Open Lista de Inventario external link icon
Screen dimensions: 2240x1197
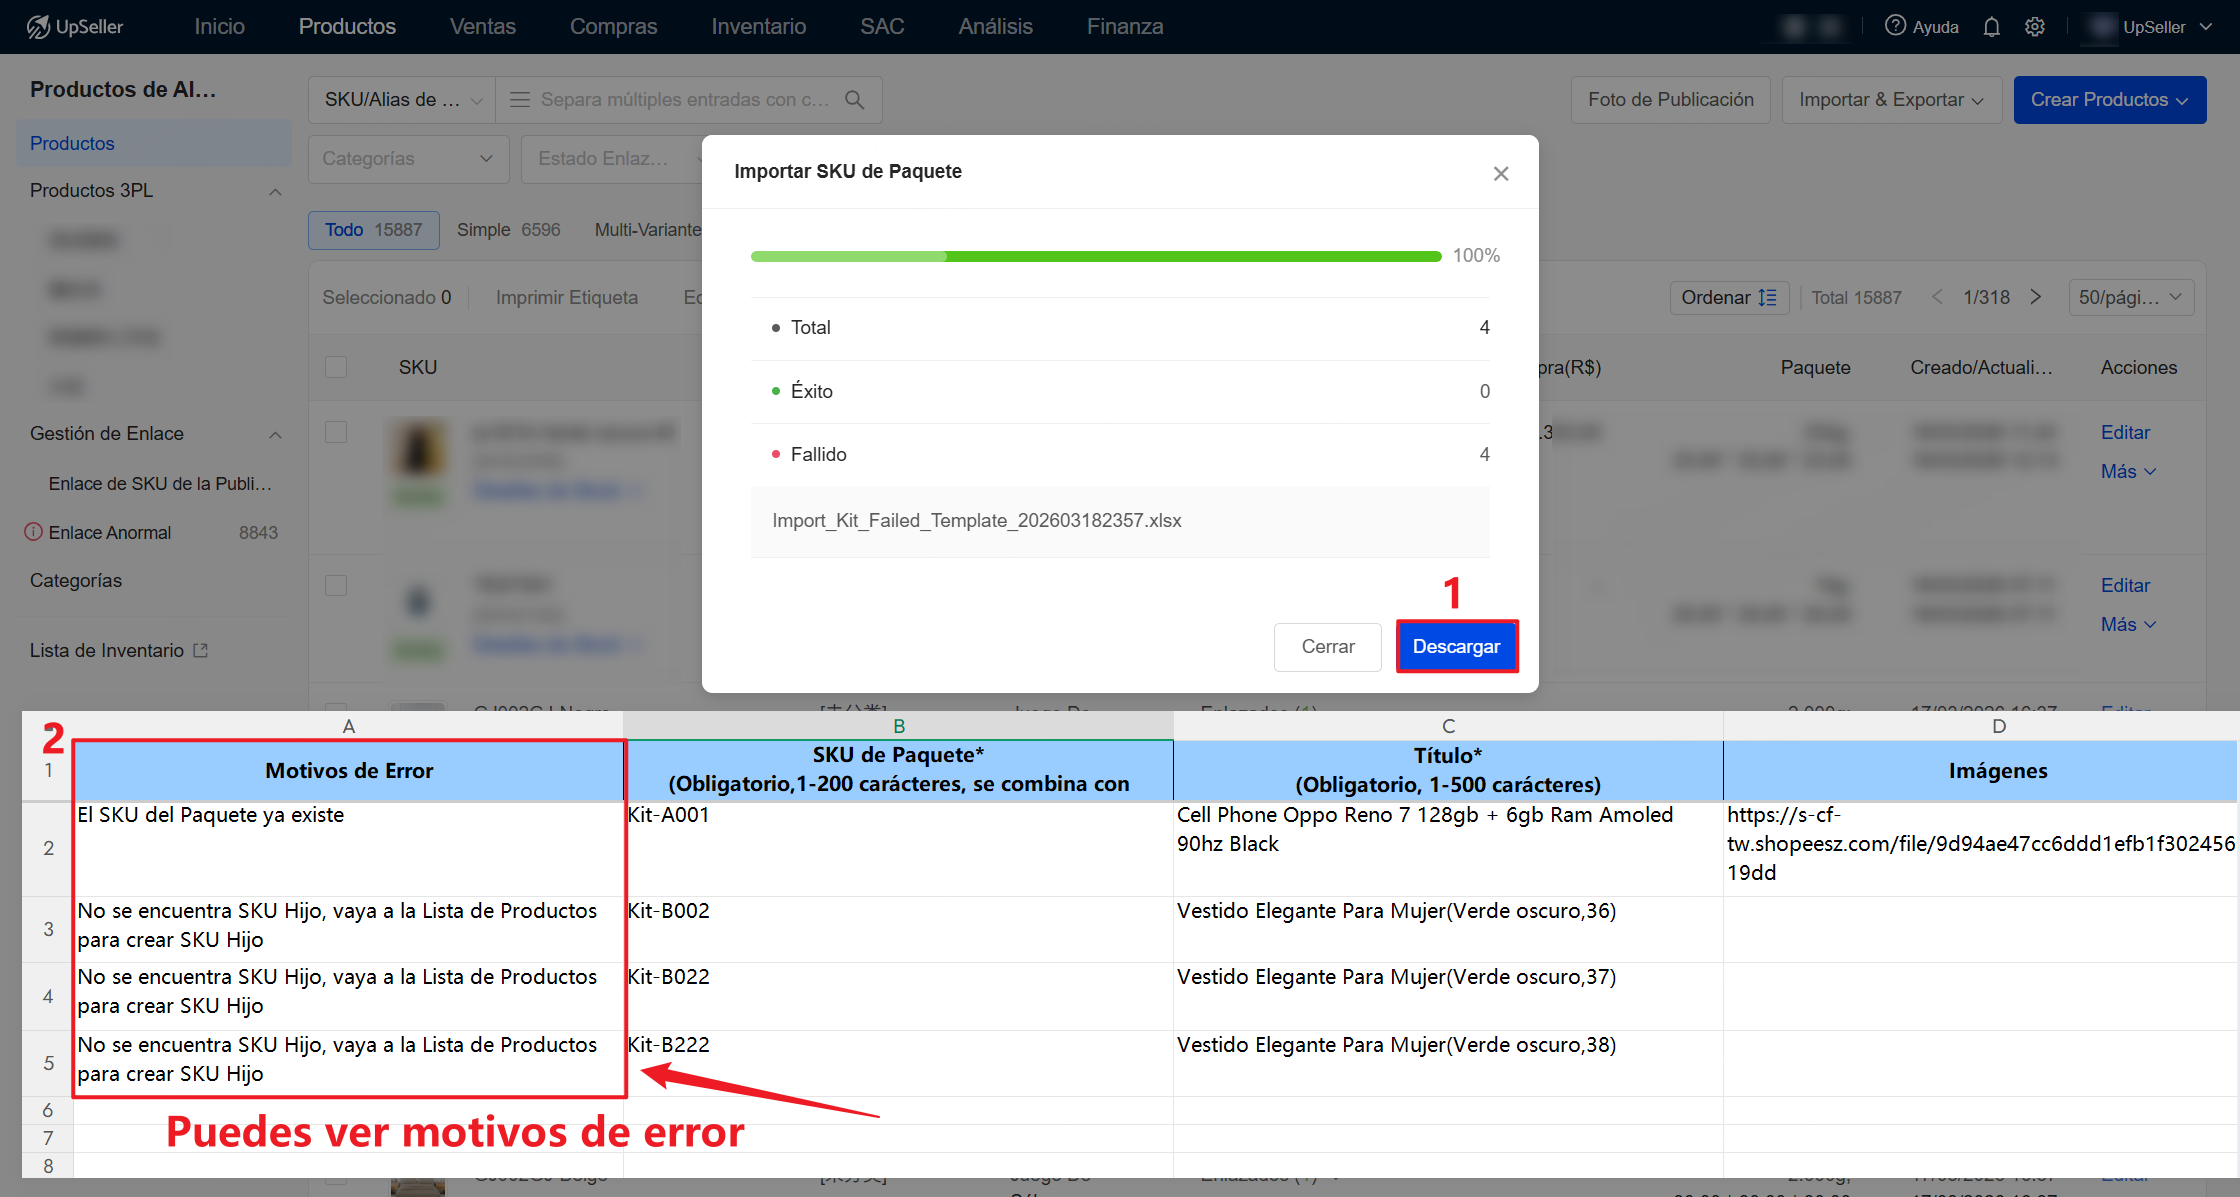[202, 650]
